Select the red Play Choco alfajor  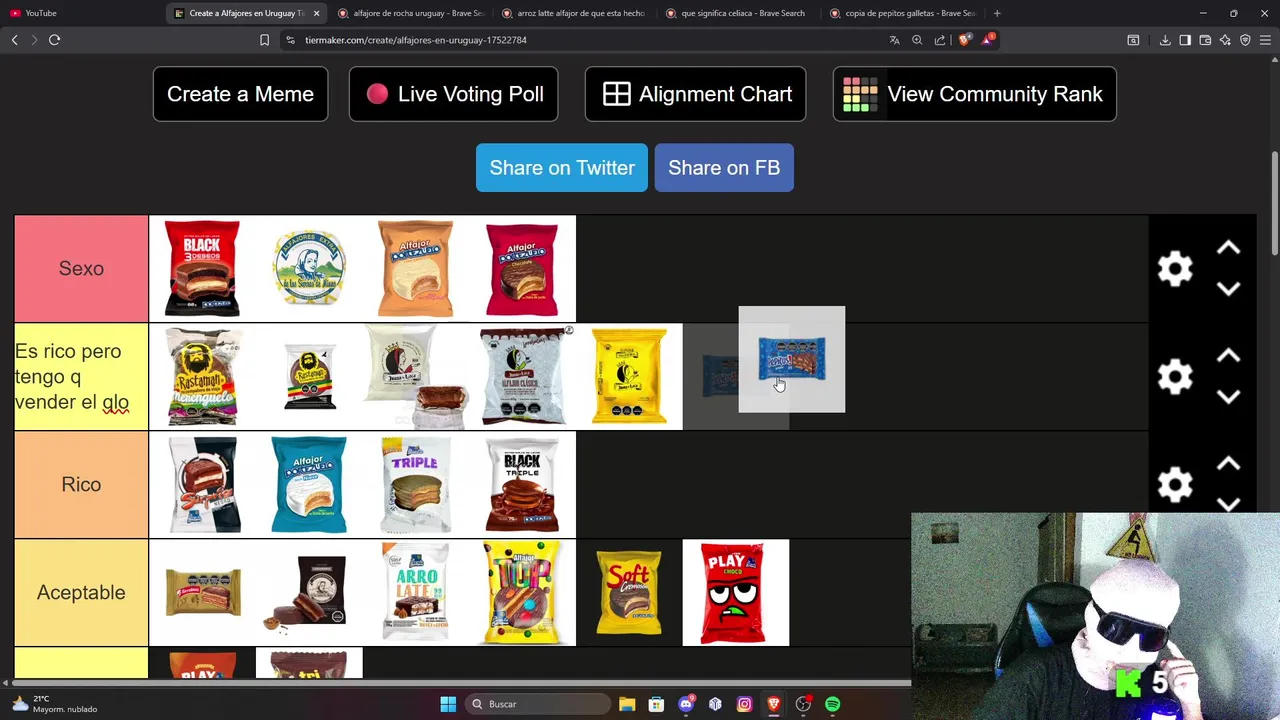pos(736,593)
